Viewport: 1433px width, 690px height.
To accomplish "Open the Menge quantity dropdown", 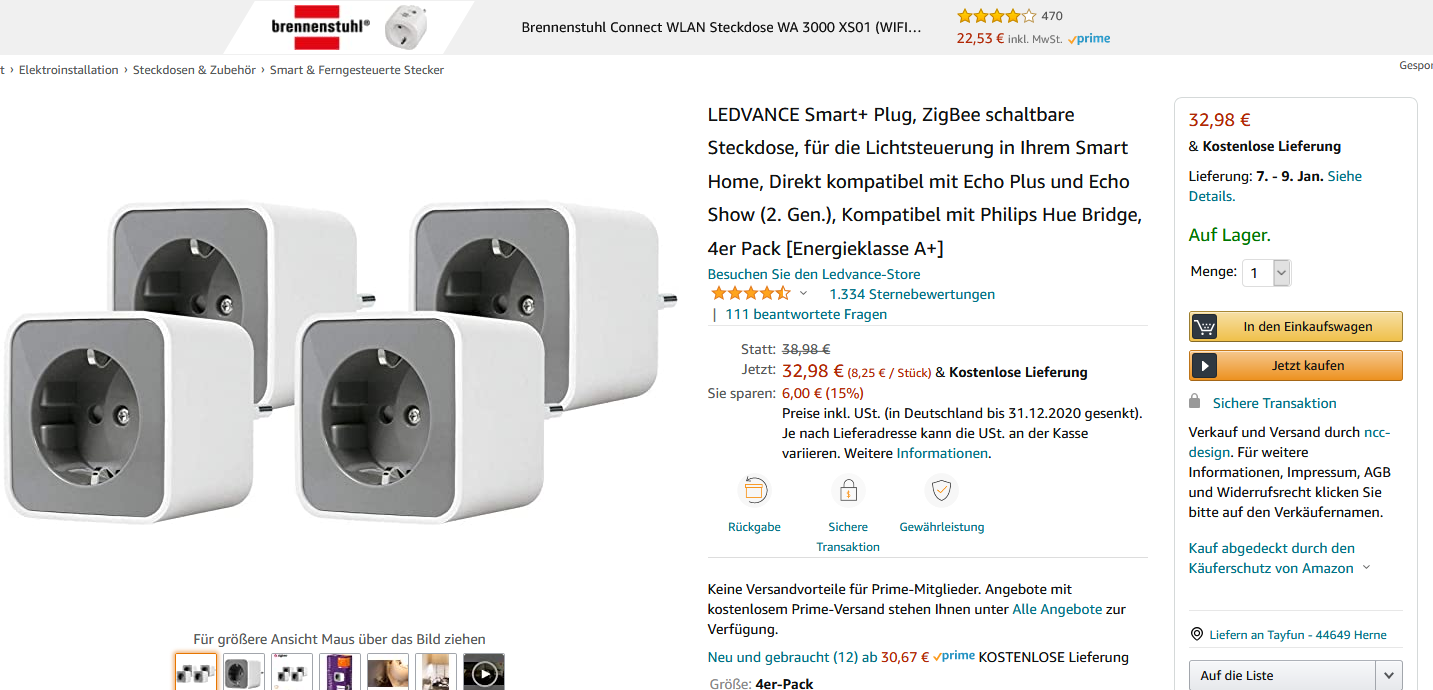I will (1266, 272).
